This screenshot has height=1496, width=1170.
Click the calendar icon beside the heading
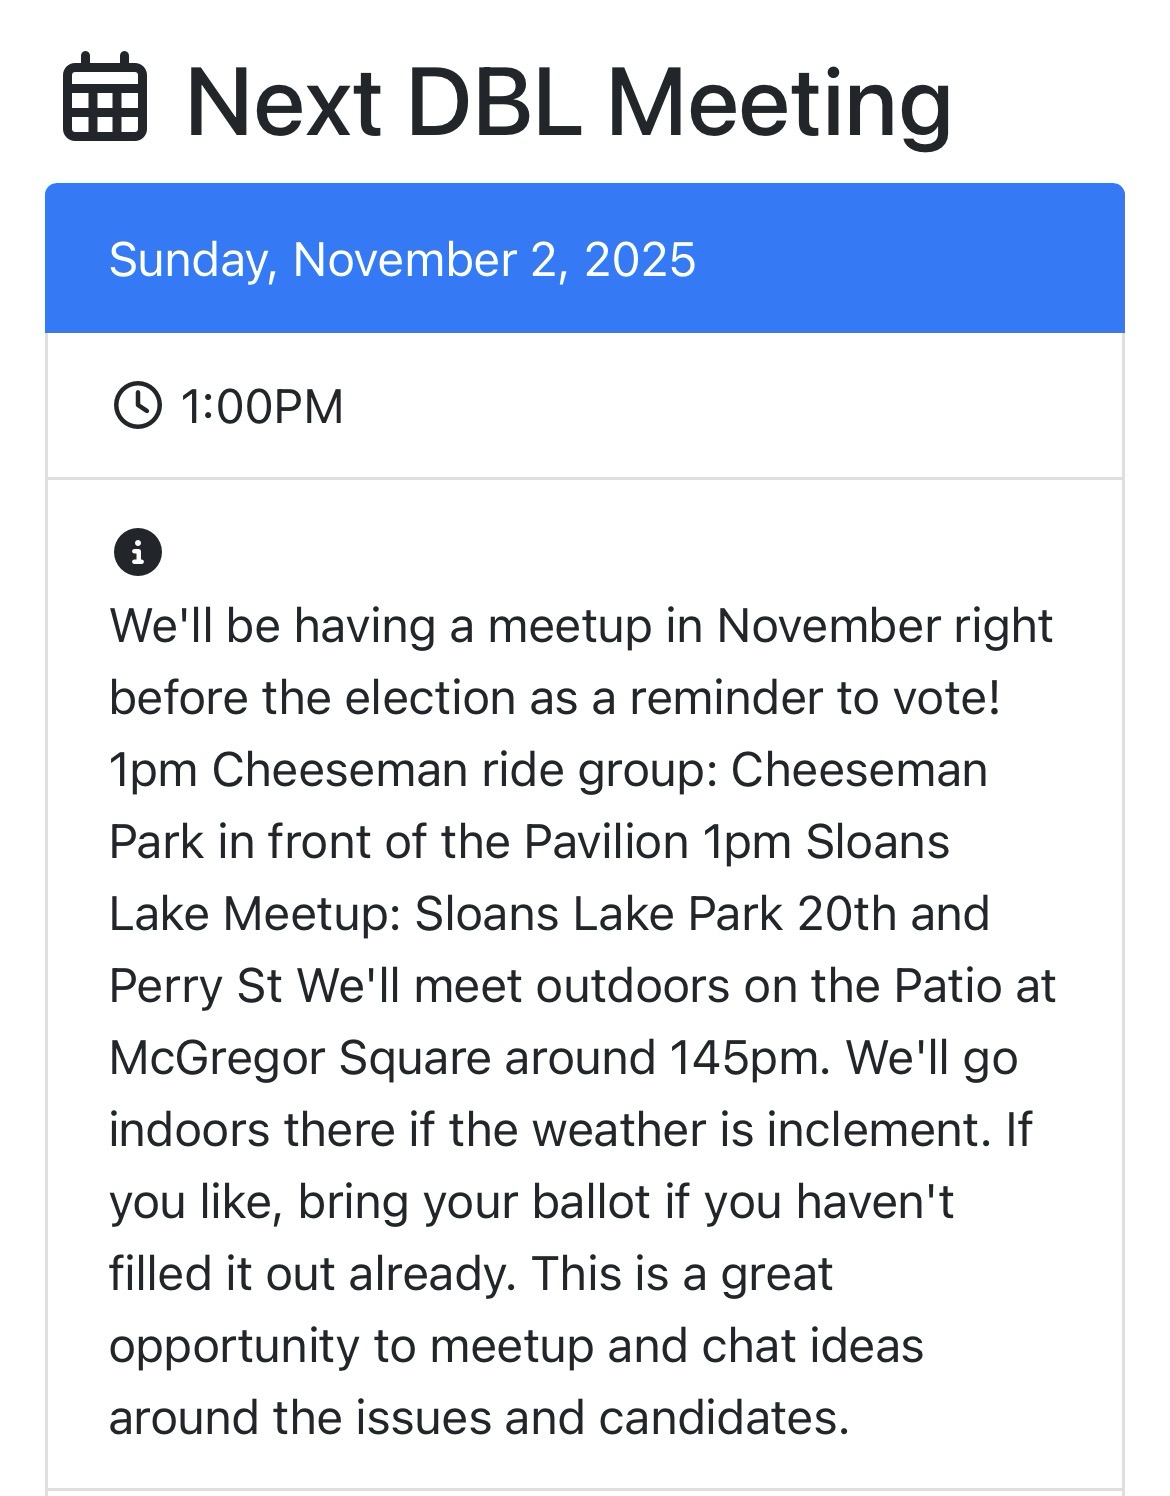tap(105, 97)
